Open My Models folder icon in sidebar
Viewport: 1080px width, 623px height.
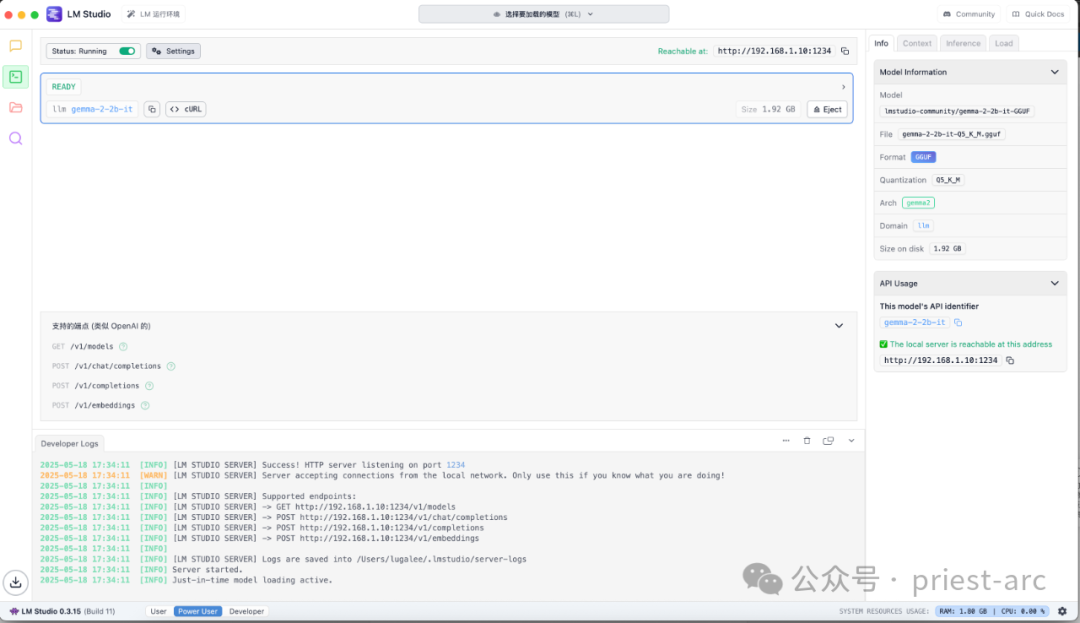coord(15,107)
